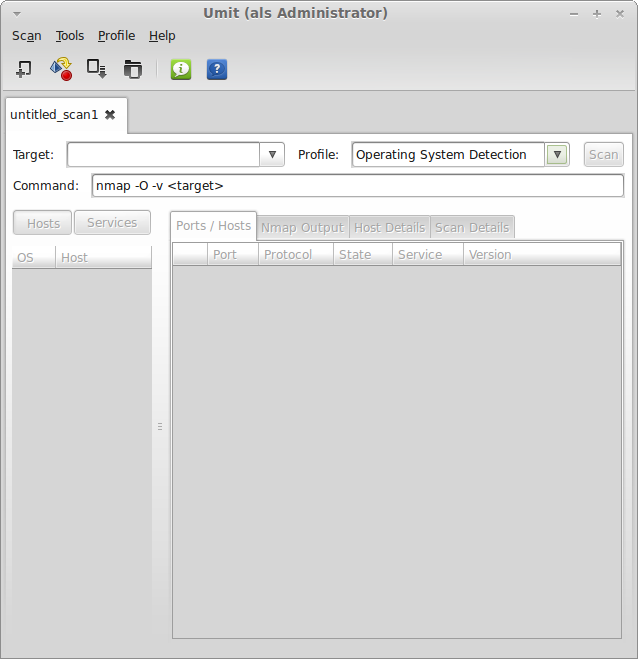Viewport: 638px width, 659px height.
Task: Click the pane splitter handle
Action: [160, 427]
